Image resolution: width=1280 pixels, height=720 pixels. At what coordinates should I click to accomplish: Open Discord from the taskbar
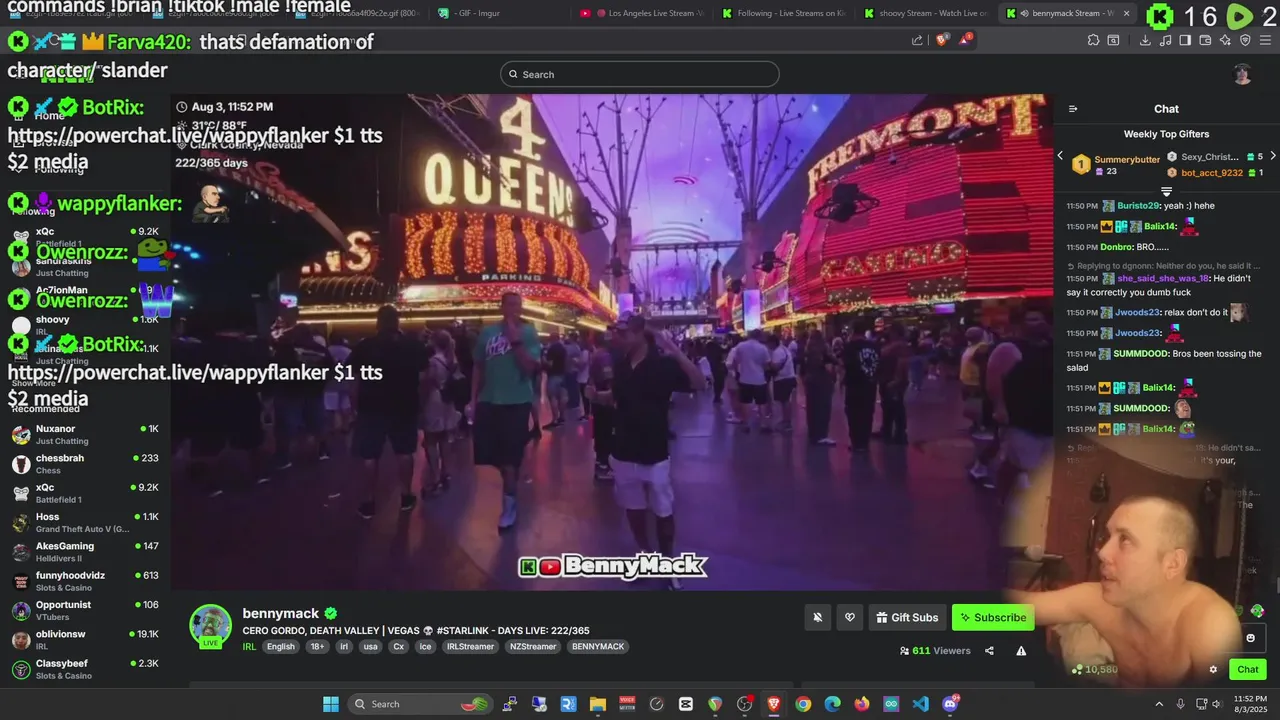[950, 704]
